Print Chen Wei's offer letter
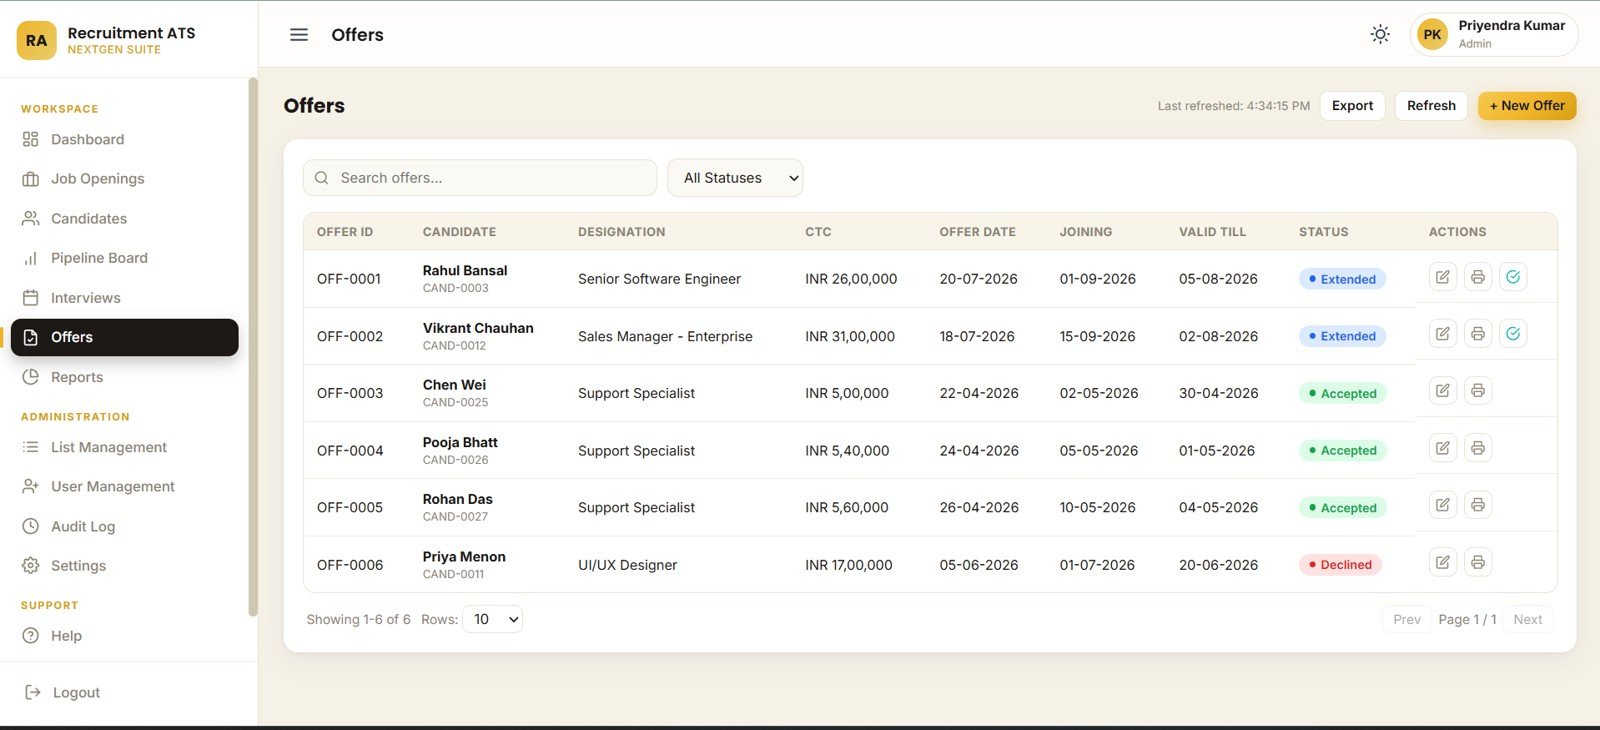Screen dimensions: 1600x730 coord(1478,391)
